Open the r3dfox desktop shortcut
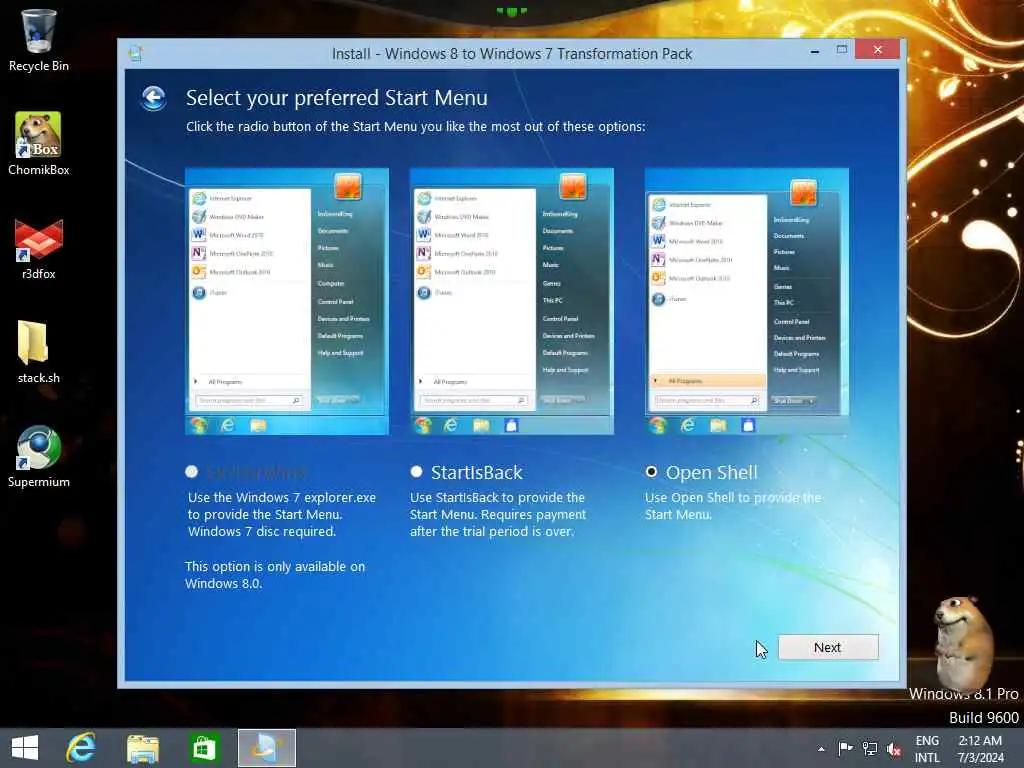 point(39,249)
